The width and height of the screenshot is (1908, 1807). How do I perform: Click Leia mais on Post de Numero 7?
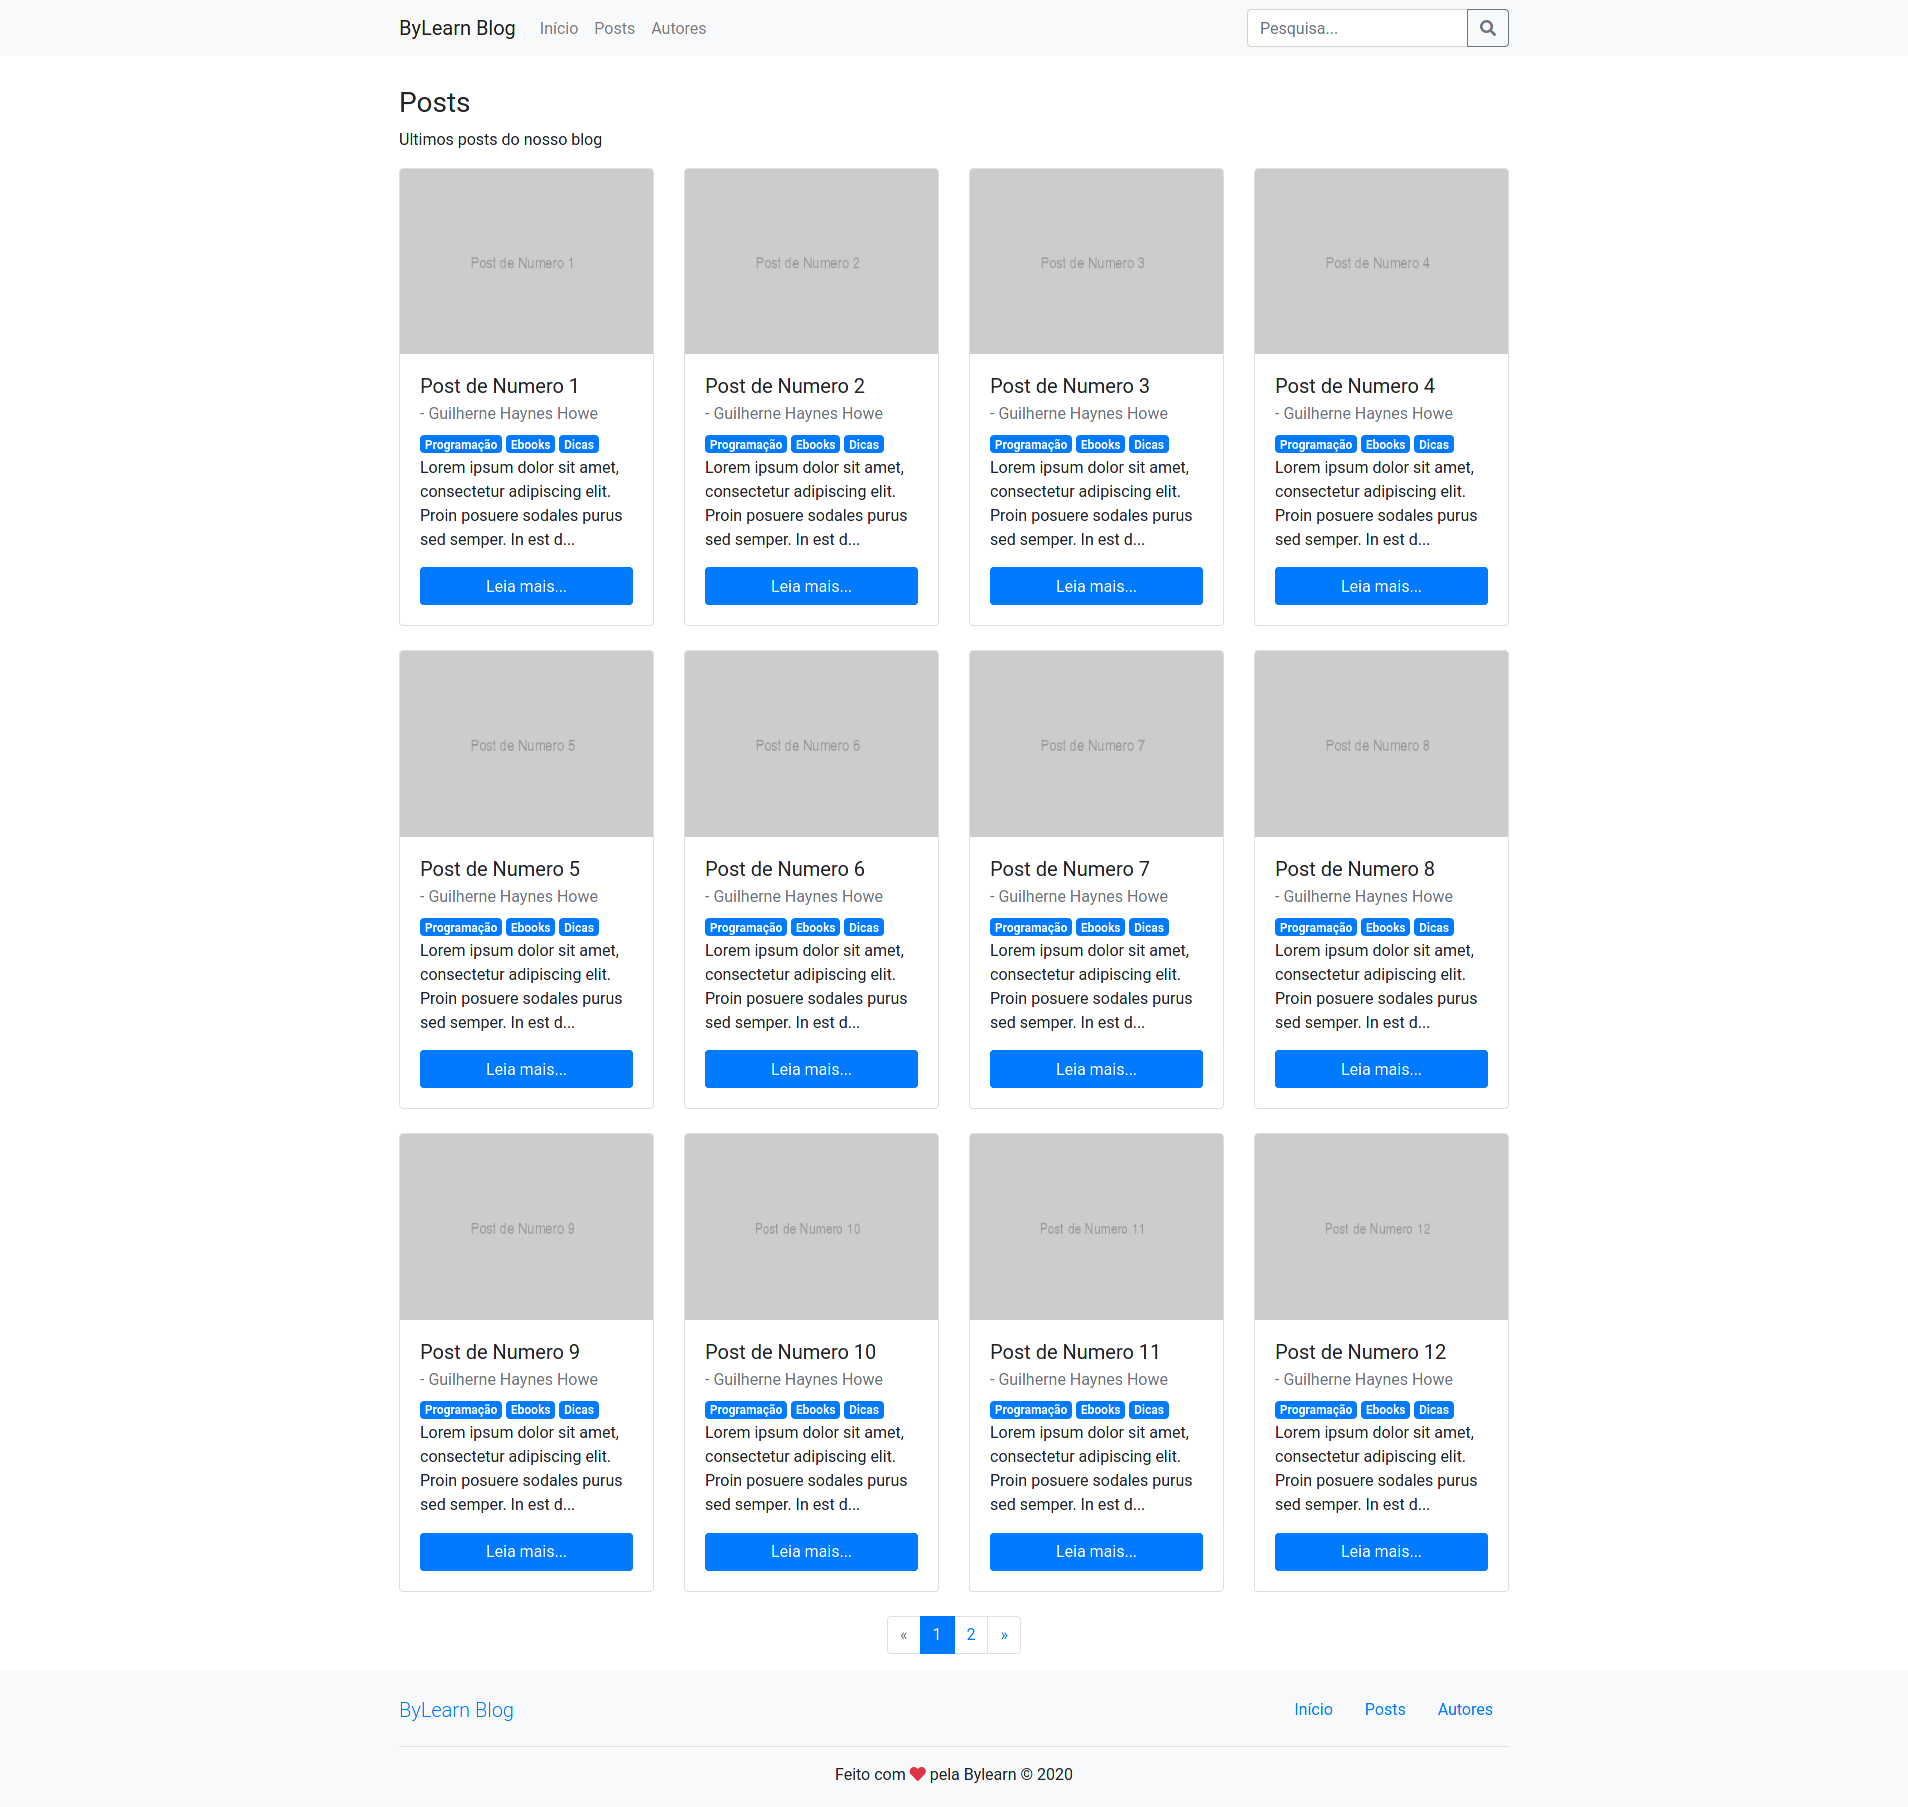[1096, 1069]
